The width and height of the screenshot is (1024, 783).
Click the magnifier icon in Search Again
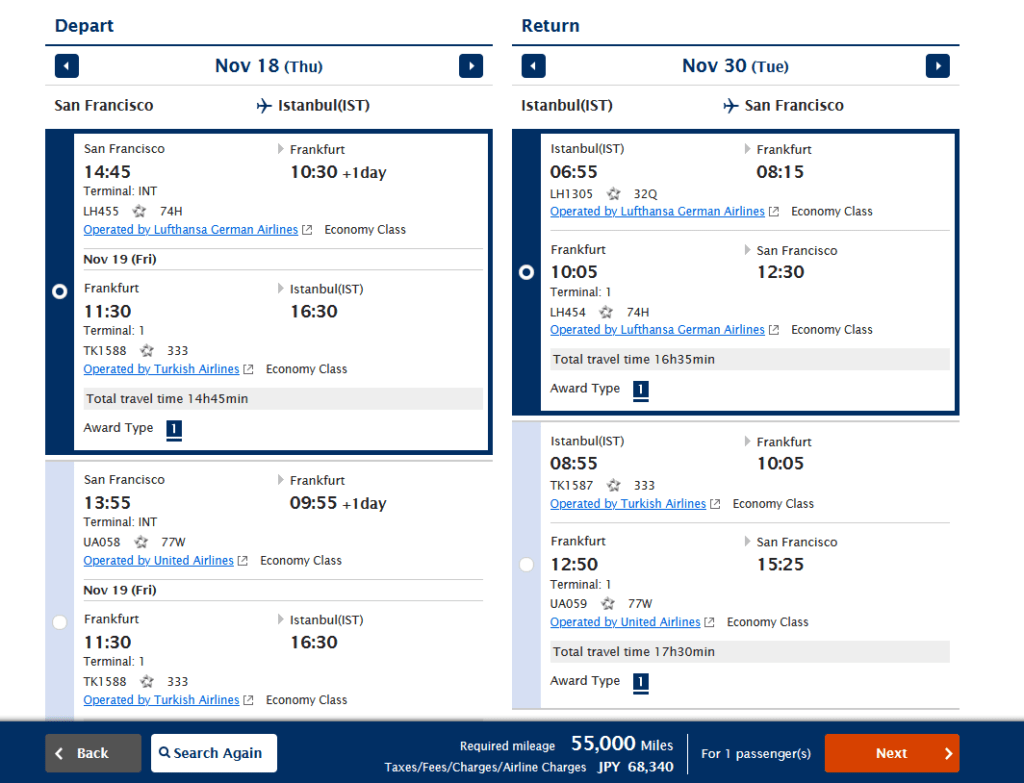[163, 752]
